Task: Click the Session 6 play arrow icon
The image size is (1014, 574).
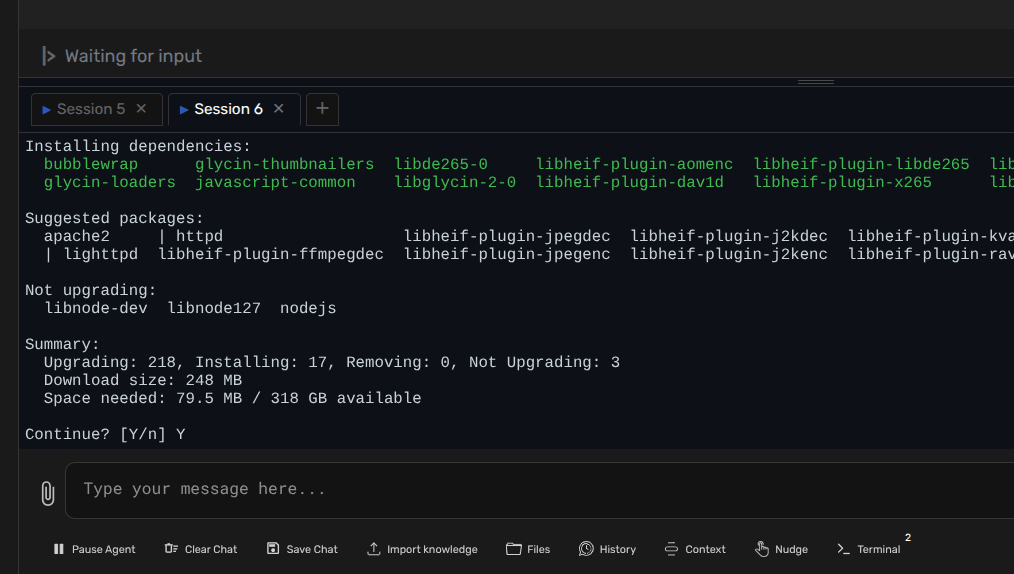Action: (x=184, y=110)
